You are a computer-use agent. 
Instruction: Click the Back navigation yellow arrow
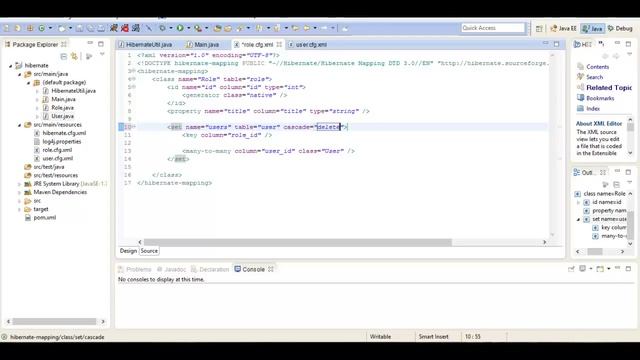point(306,28)
